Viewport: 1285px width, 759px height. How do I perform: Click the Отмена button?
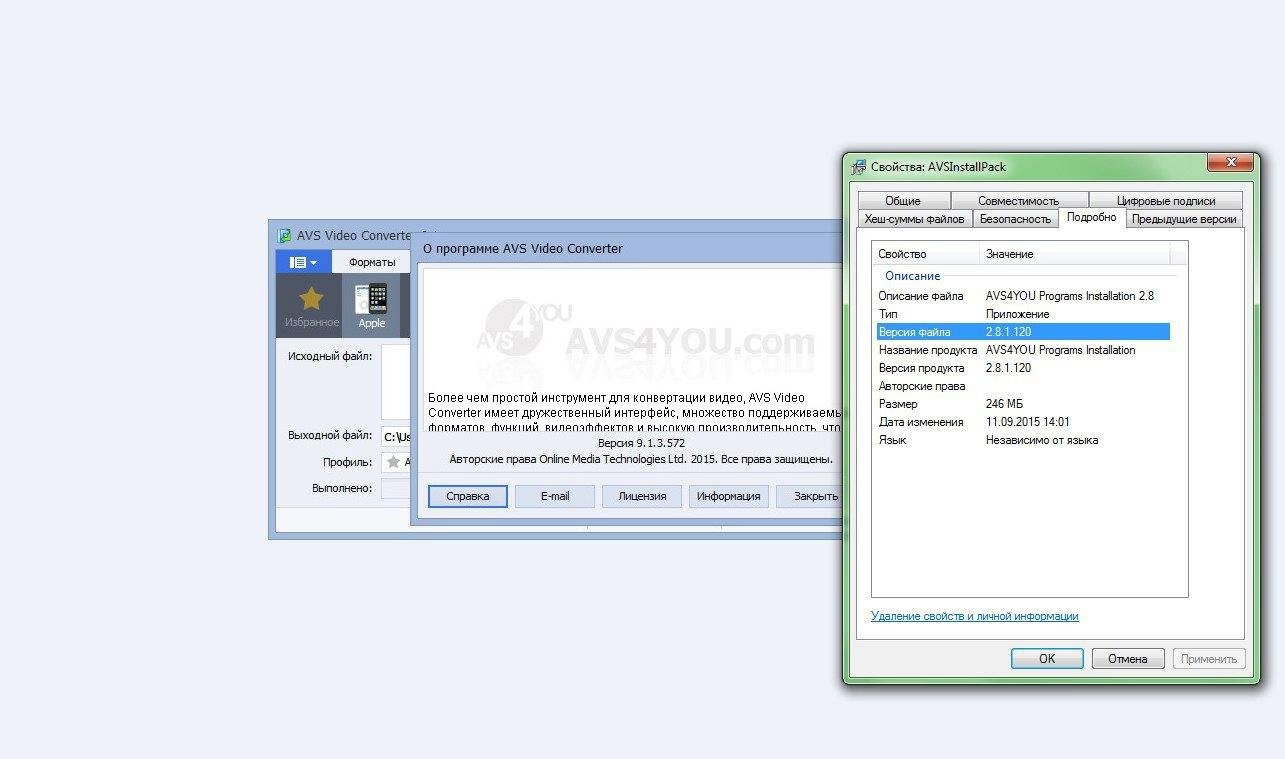1127,659
